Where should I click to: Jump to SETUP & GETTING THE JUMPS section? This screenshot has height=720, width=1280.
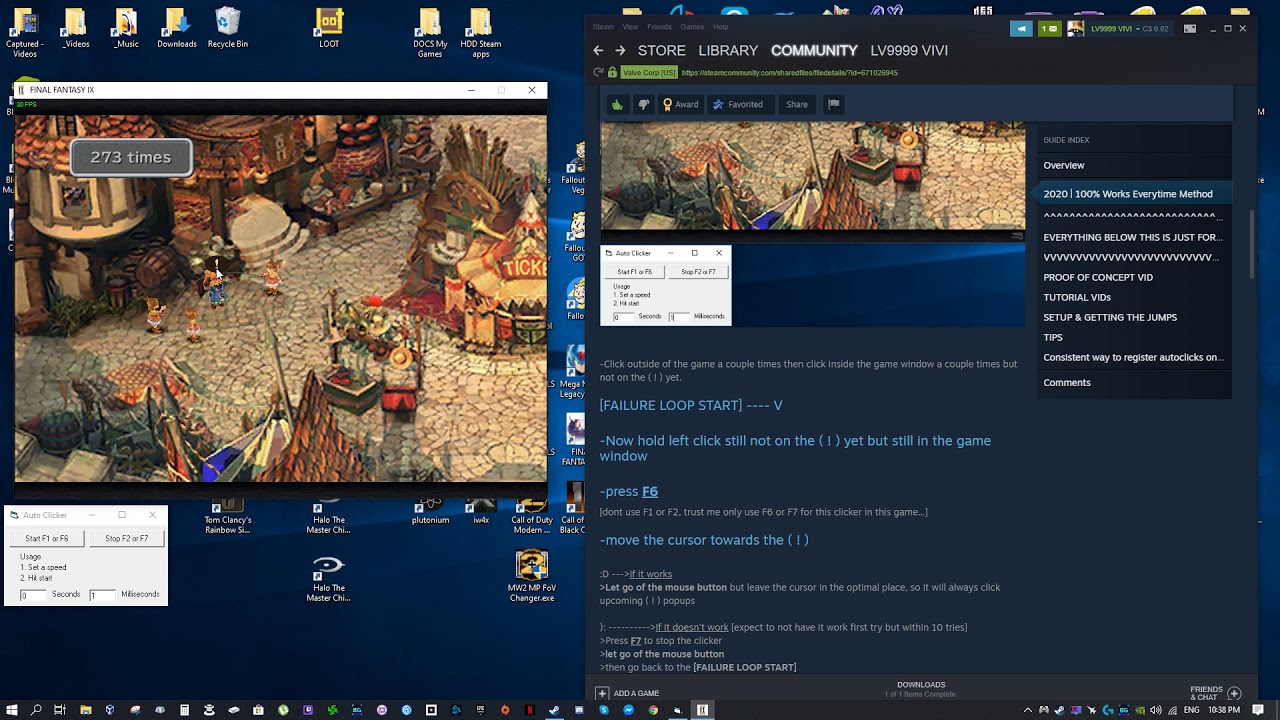pyautogui.click(x=1110, y=317)
